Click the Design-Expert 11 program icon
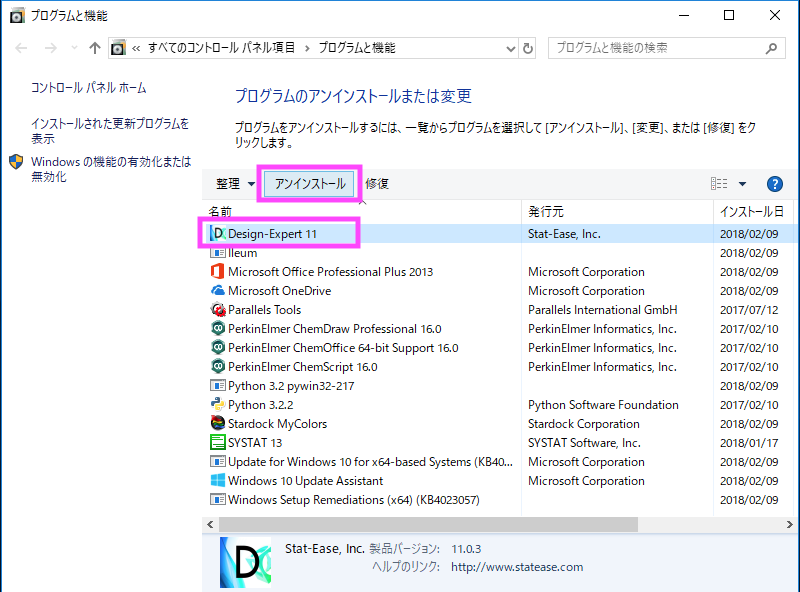 (218, 234)
